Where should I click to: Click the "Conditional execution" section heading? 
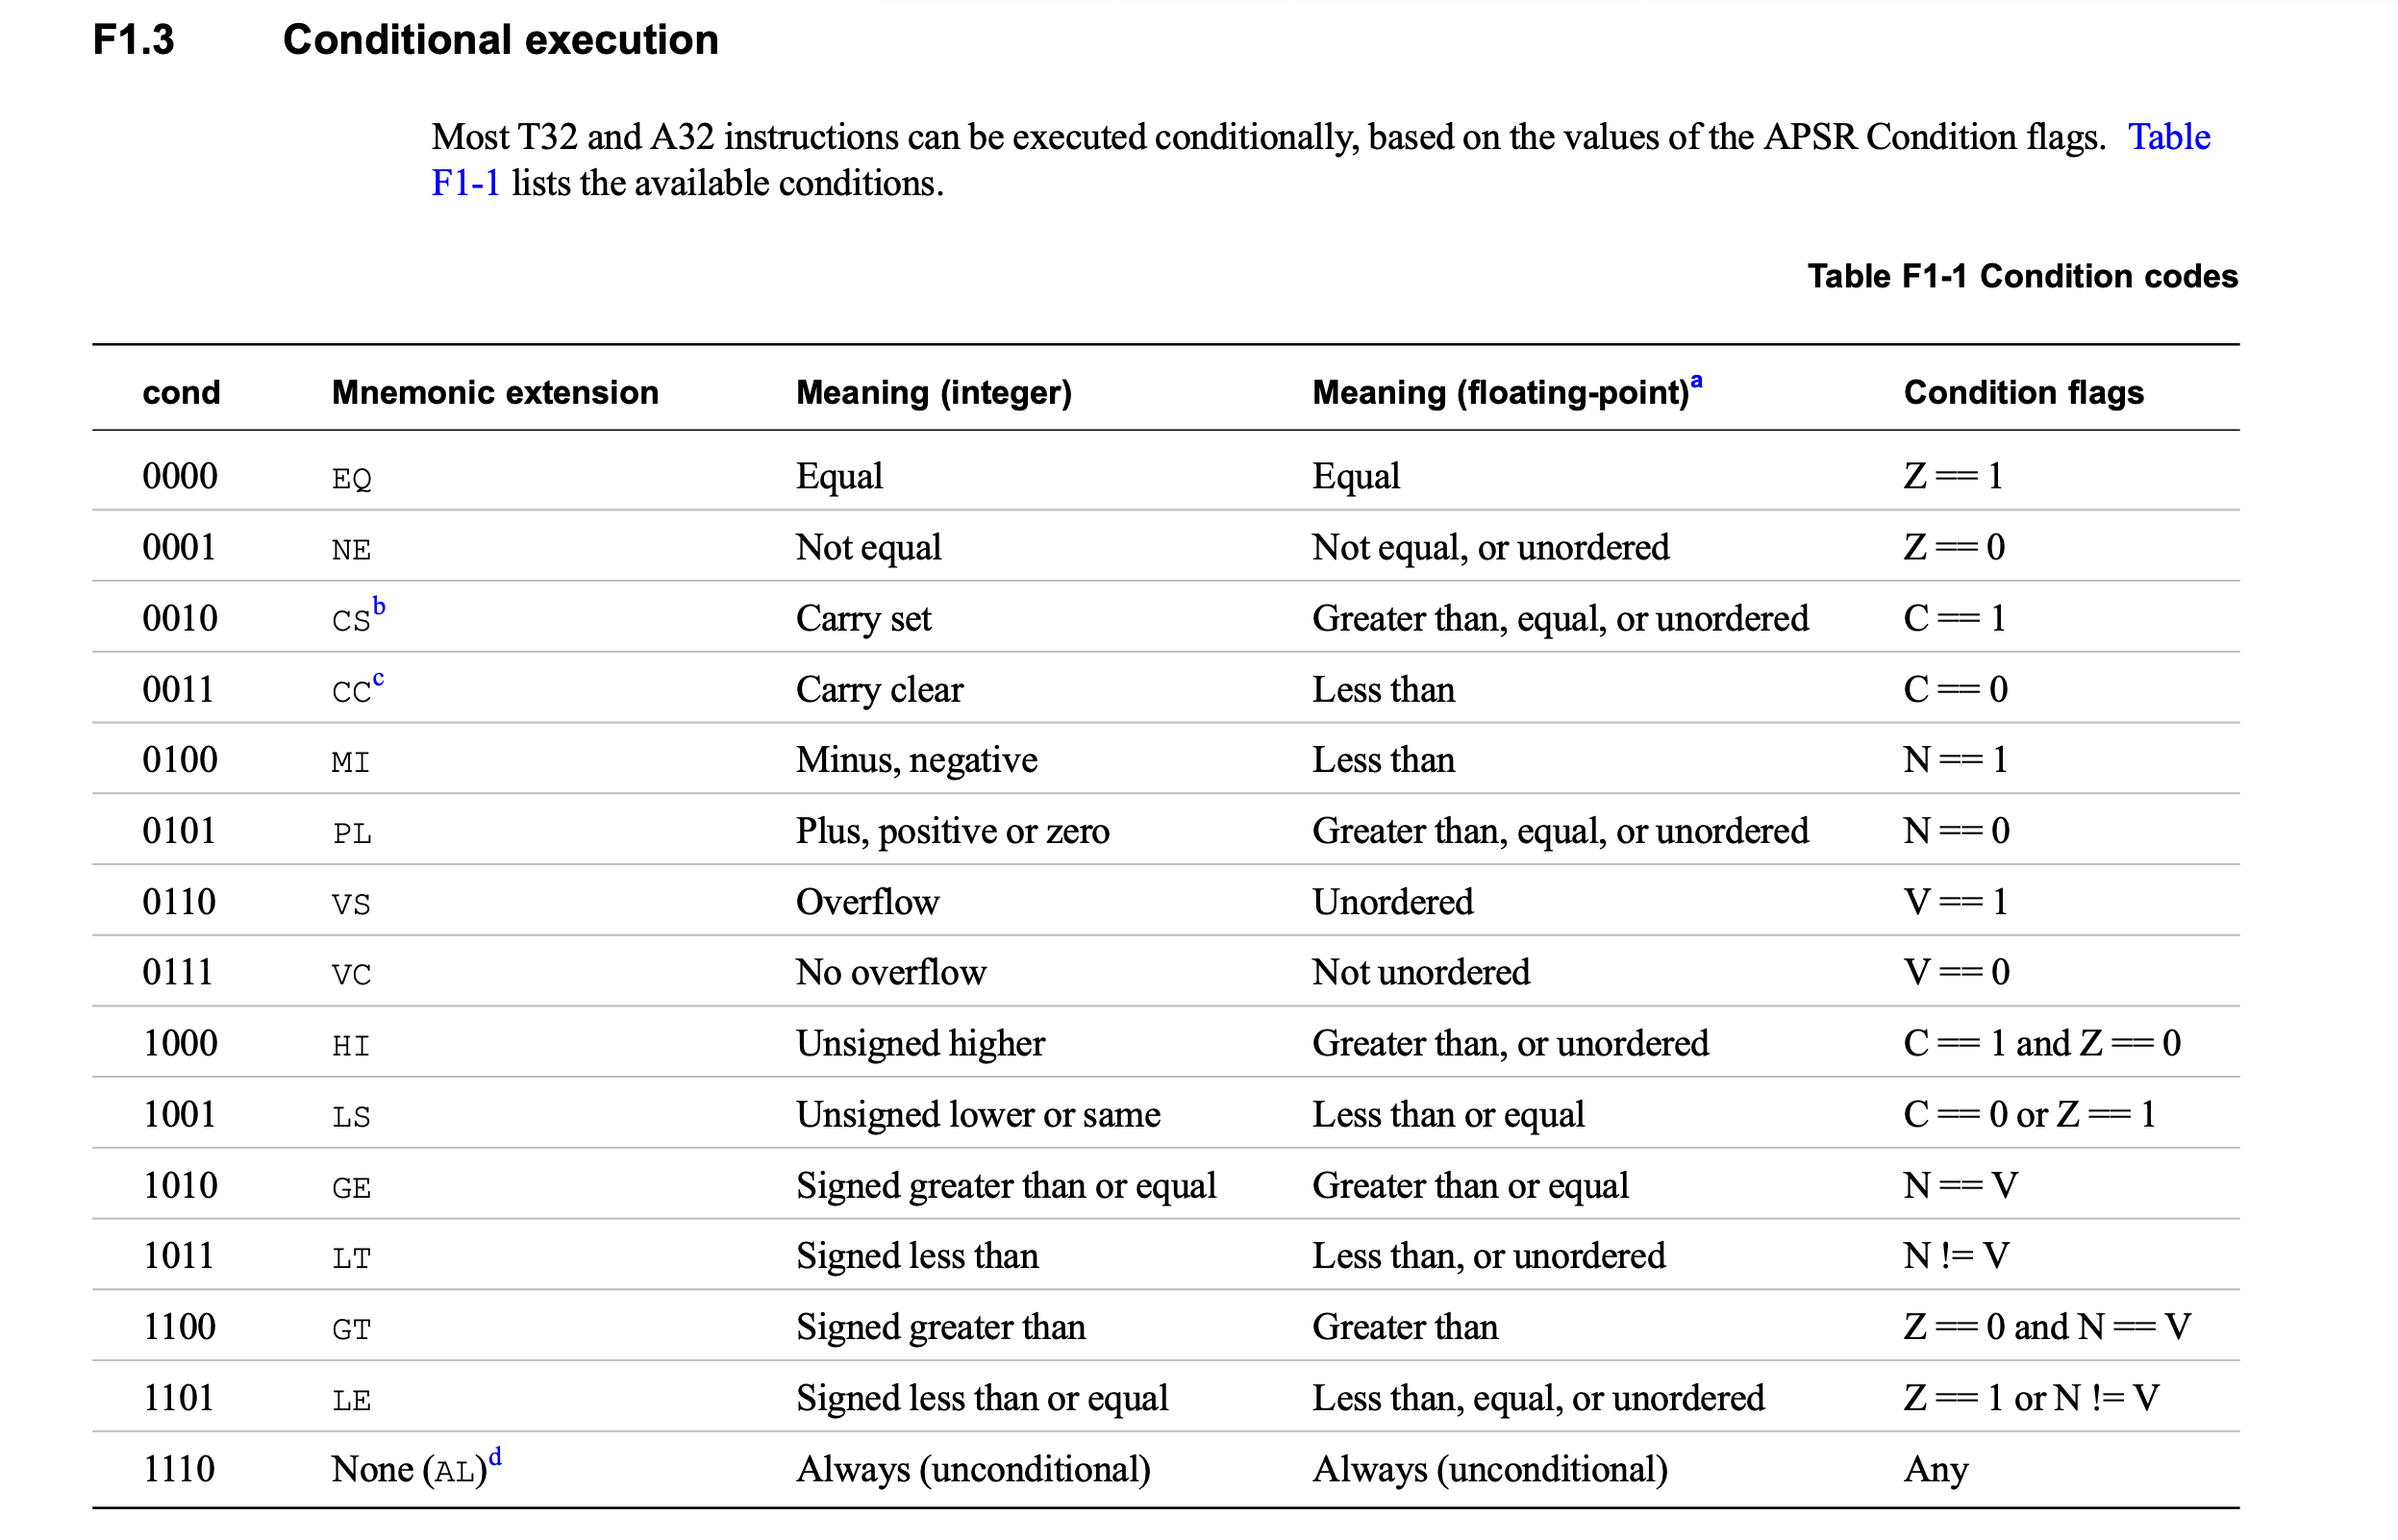(x=500, y=40)
